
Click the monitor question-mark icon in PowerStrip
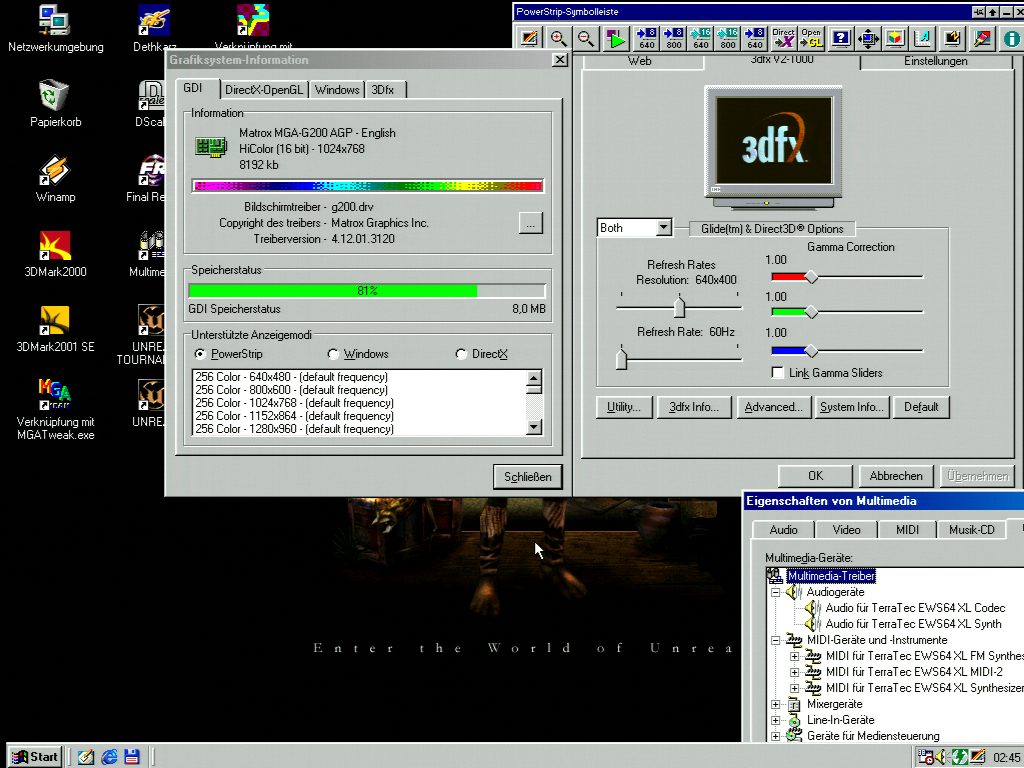tap(841, 39)
